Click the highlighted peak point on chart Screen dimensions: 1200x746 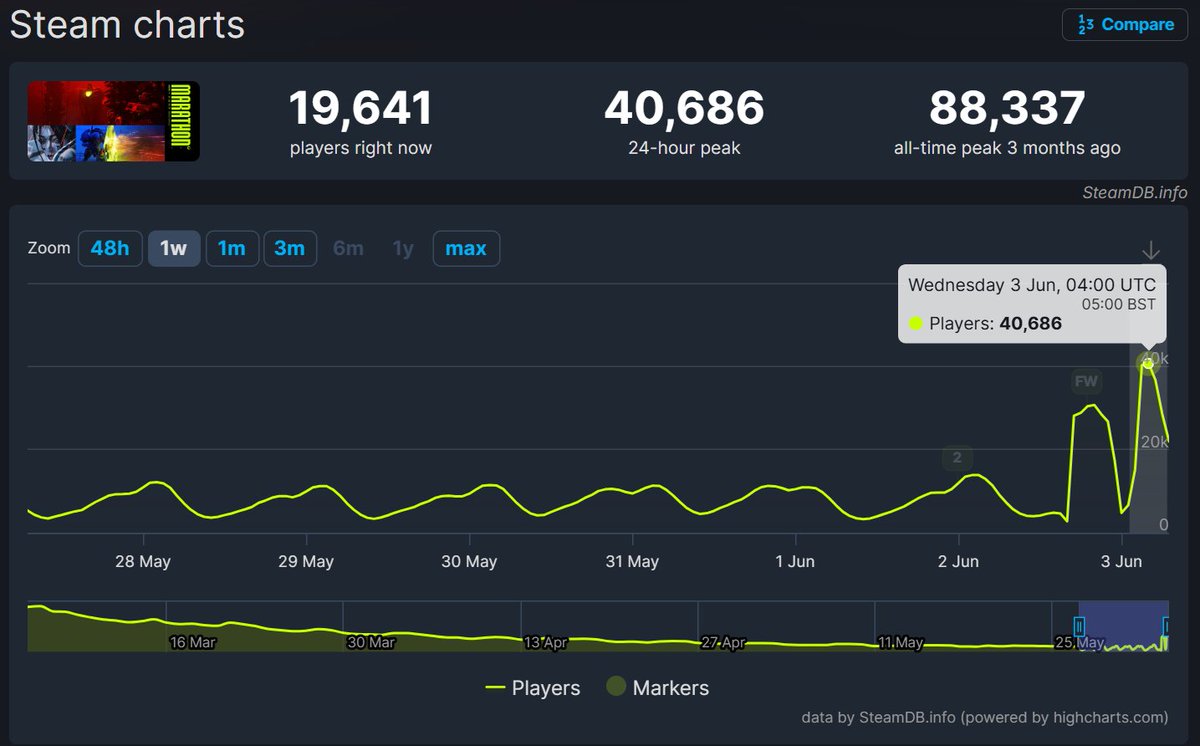click(x=1148, y=364)
